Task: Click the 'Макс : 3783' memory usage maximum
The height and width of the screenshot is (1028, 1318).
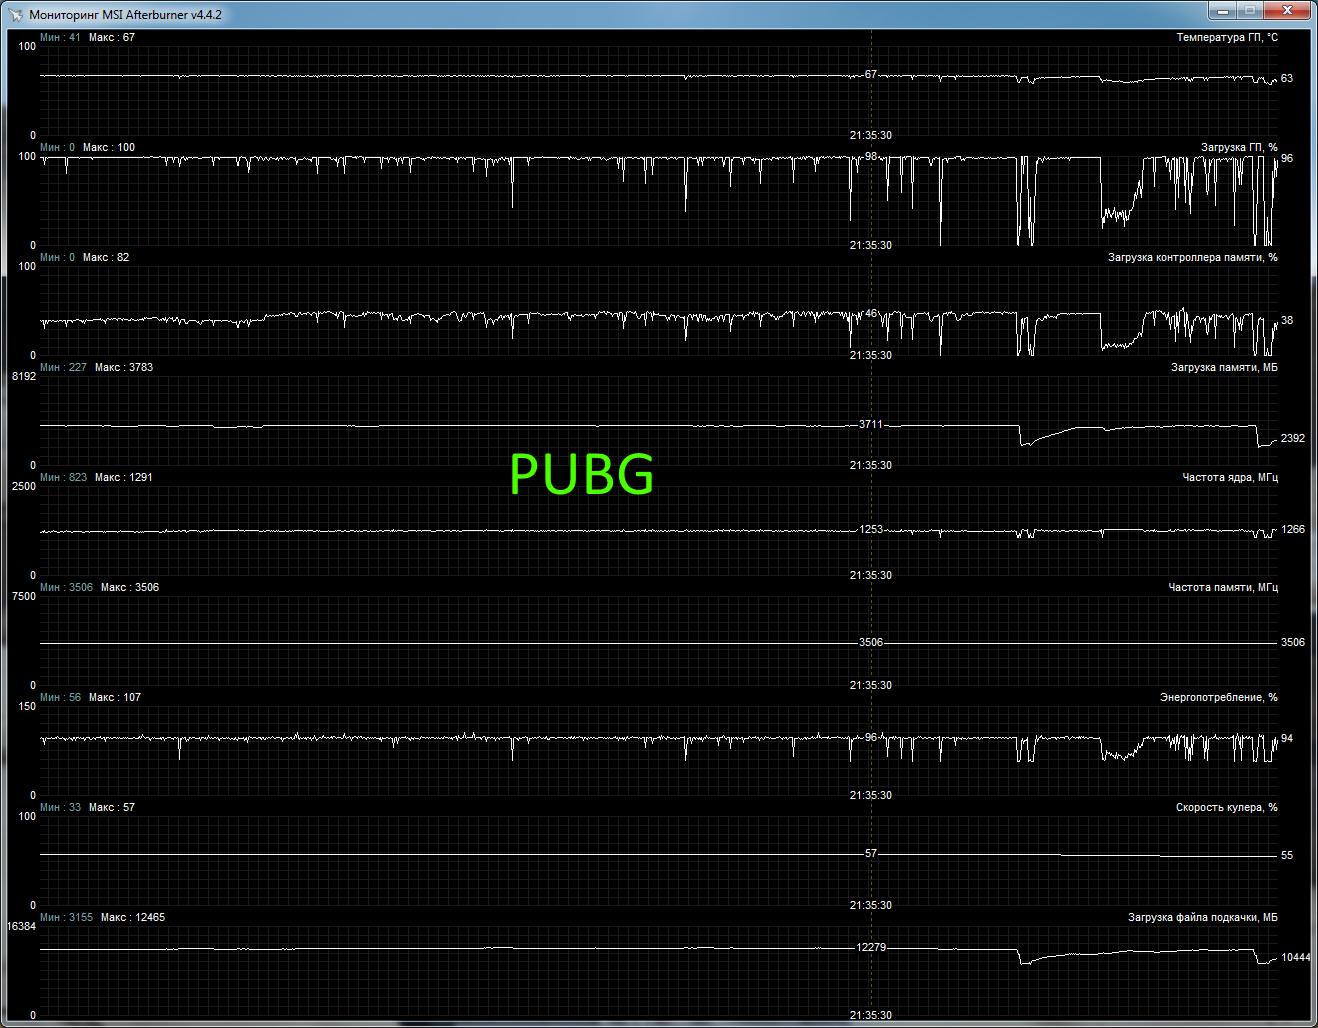Action: (124, 368)
